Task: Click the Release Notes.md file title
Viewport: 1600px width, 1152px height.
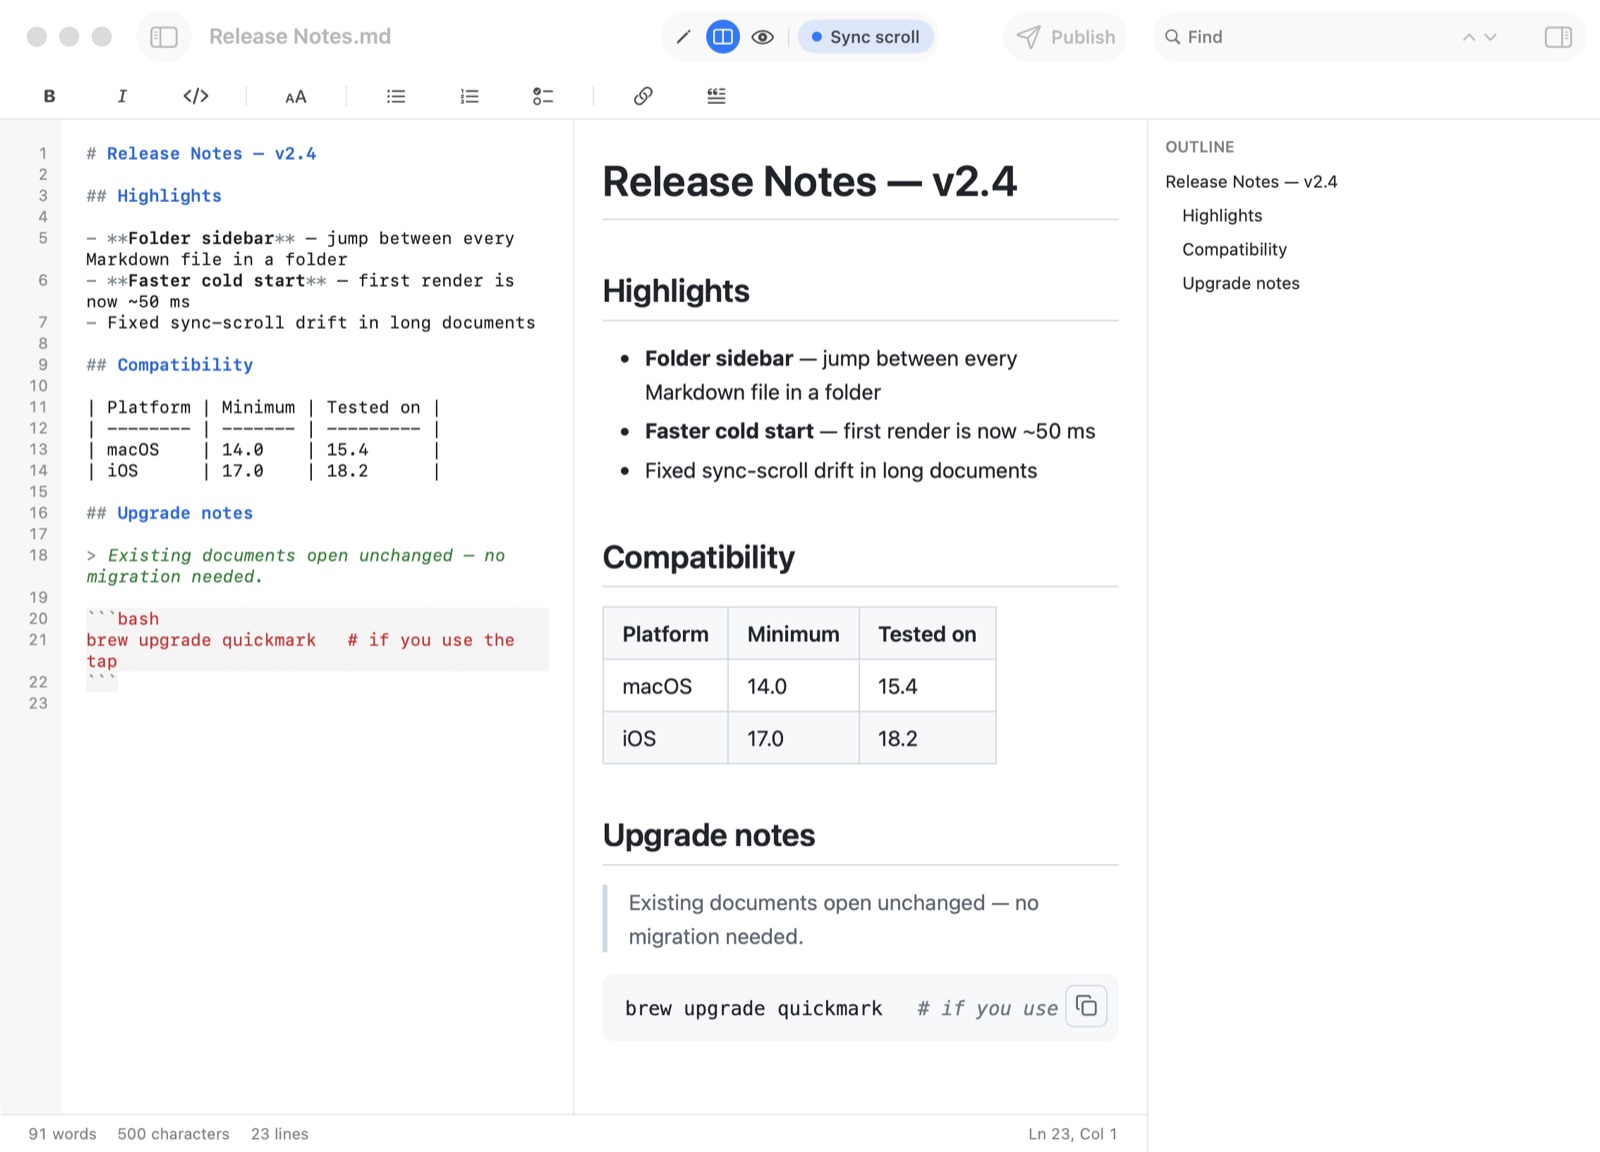Action: pyautogui.click(x=300, y=37)
